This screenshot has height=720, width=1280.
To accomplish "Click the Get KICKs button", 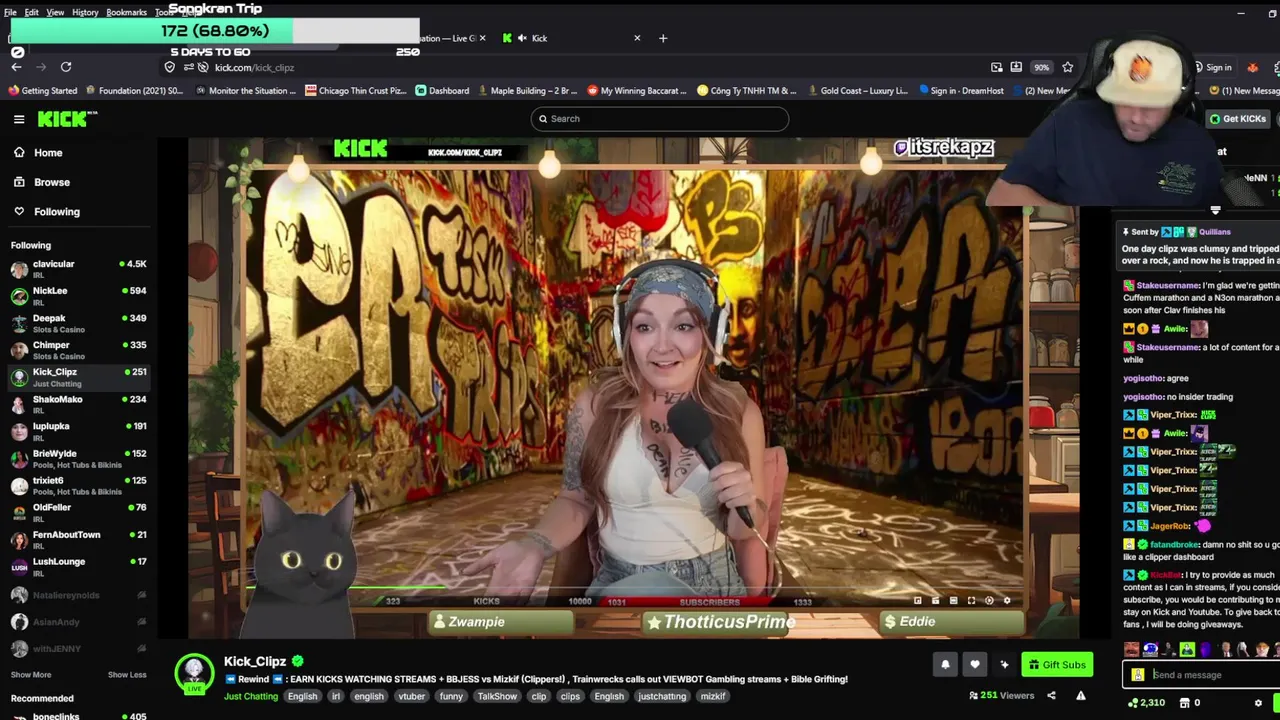I will [x=1237, y=119].
